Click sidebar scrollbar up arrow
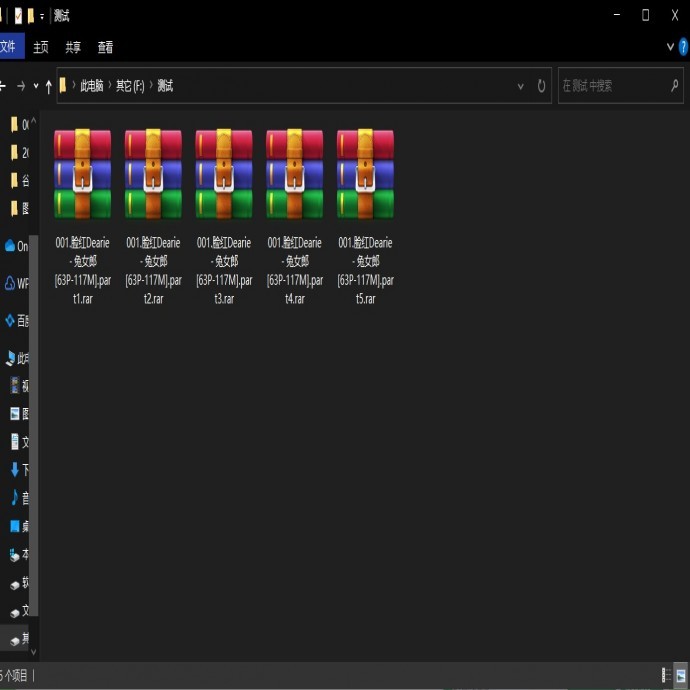This screenshot has height=690, width=690. (x=33, y=120)
